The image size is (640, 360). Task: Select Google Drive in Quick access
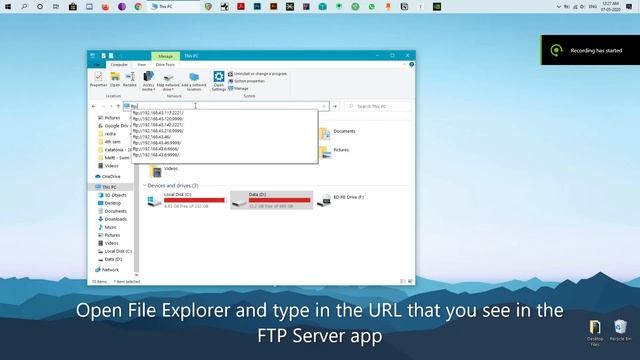pyautogui.click(x=114, y=126)
